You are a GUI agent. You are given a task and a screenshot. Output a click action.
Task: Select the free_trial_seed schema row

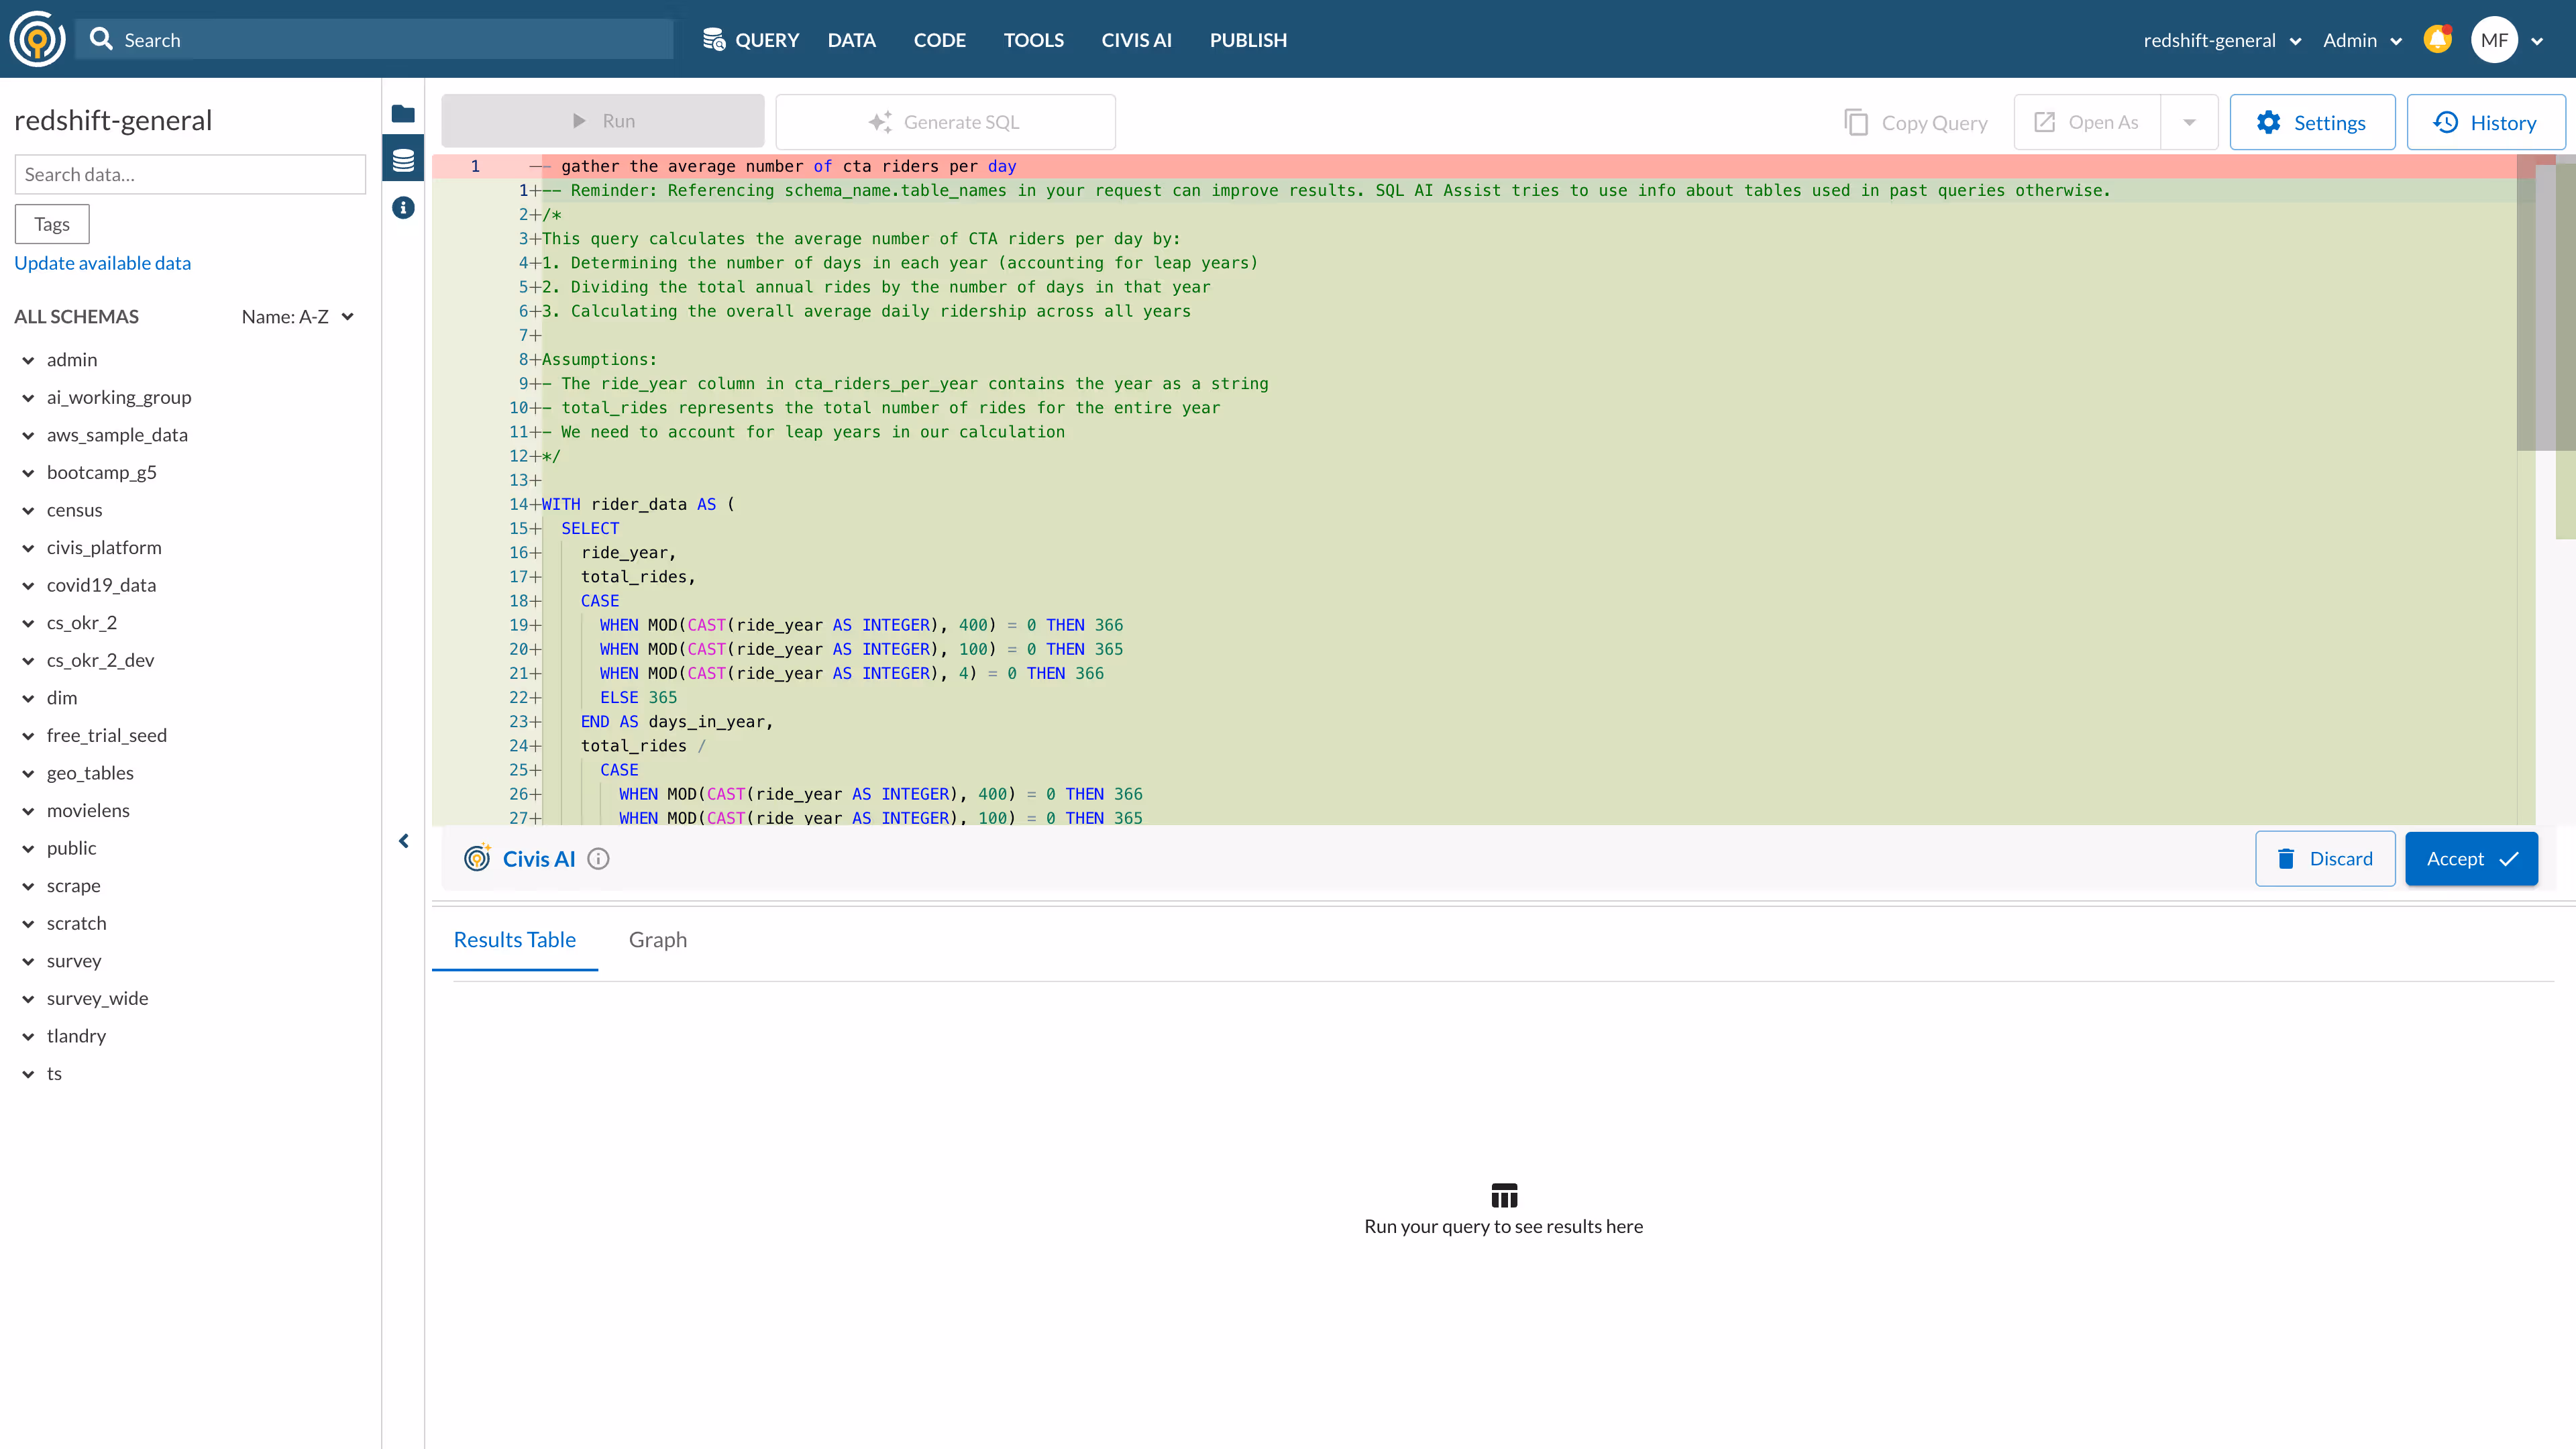tap(107, 735)
